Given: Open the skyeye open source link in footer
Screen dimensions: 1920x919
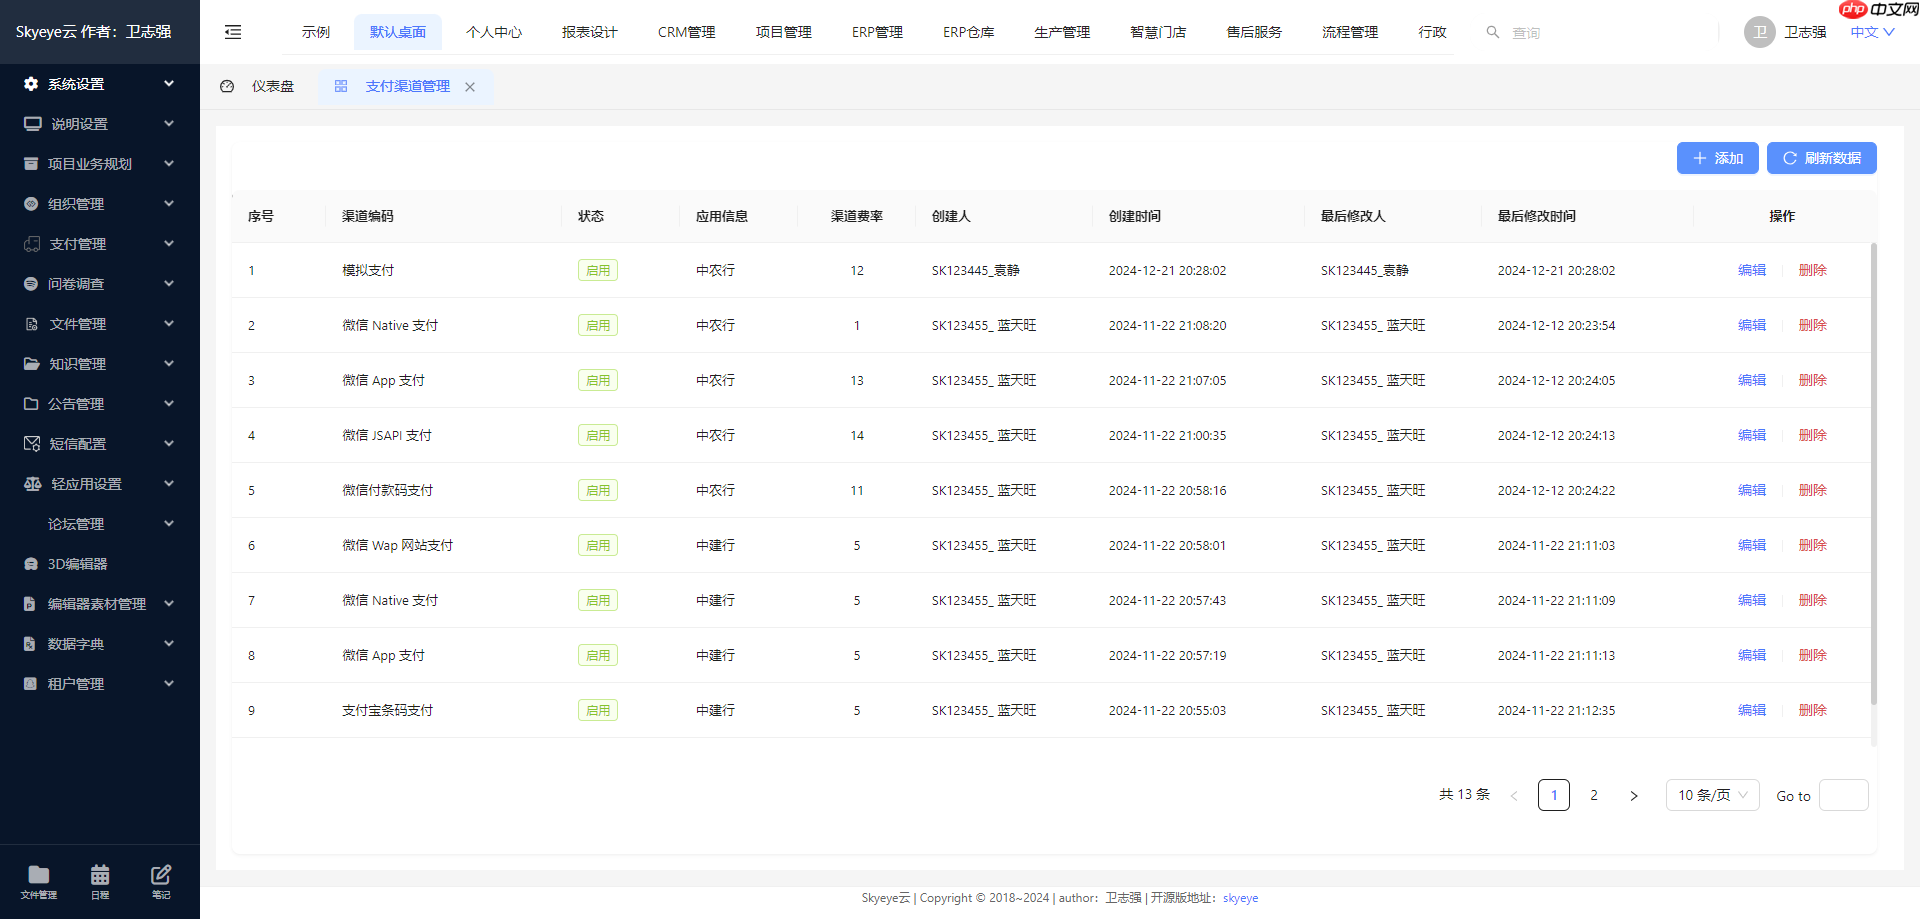Looking at the screenshot, I should point(1240,897).
